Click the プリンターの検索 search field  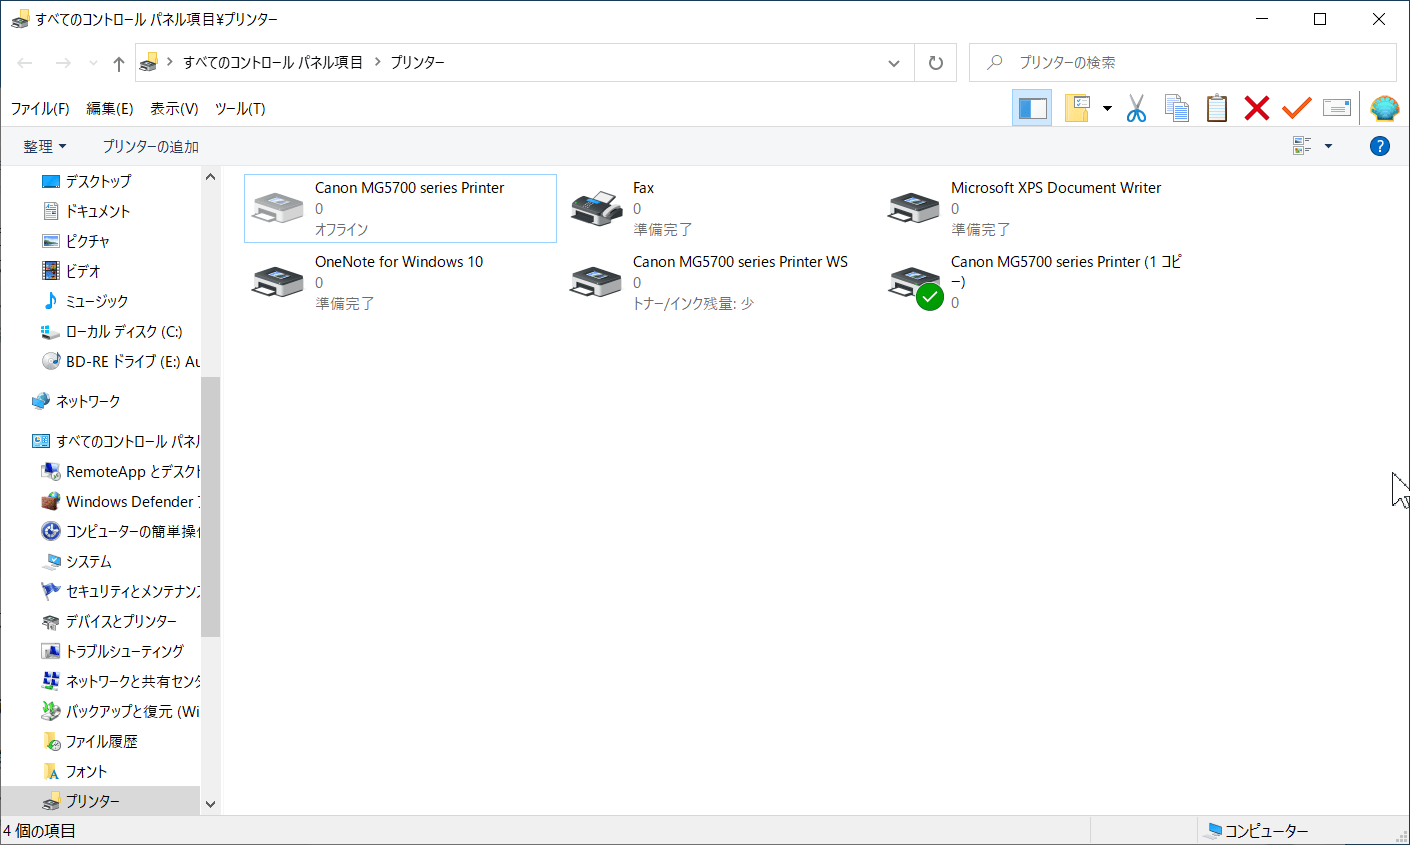[1182, 62]
